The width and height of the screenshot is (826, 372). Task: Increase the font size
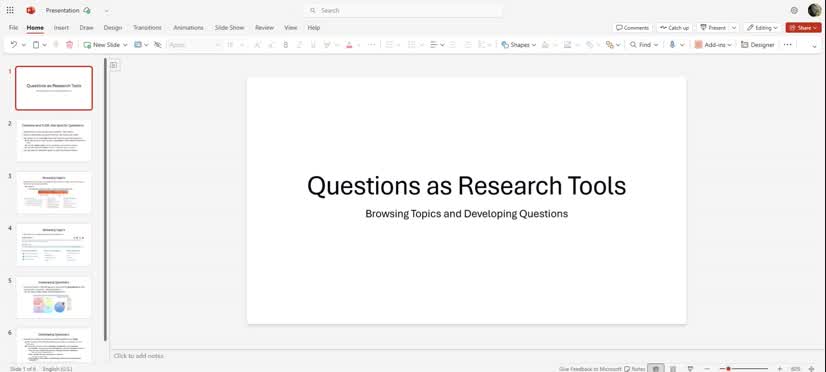pyautogui.click(x=257, y=45)
